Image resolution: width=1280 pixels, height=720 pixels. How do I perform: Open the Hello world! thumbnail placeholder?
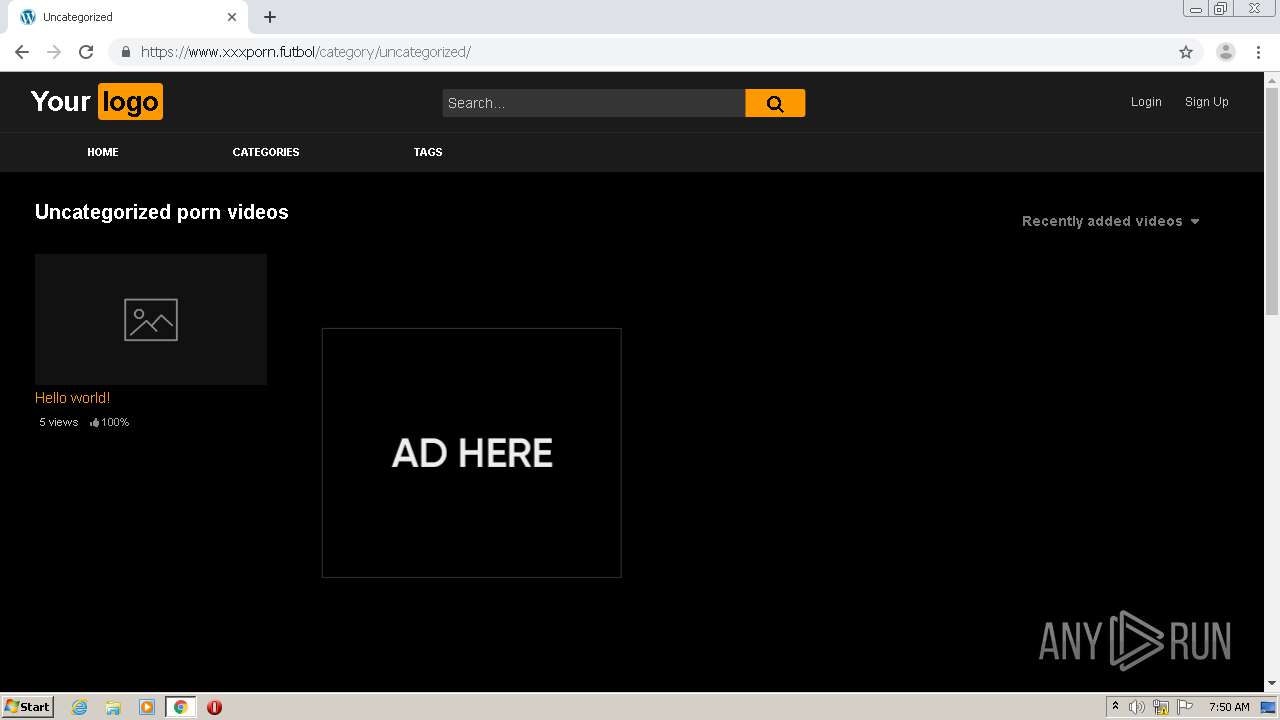[151, 319]
